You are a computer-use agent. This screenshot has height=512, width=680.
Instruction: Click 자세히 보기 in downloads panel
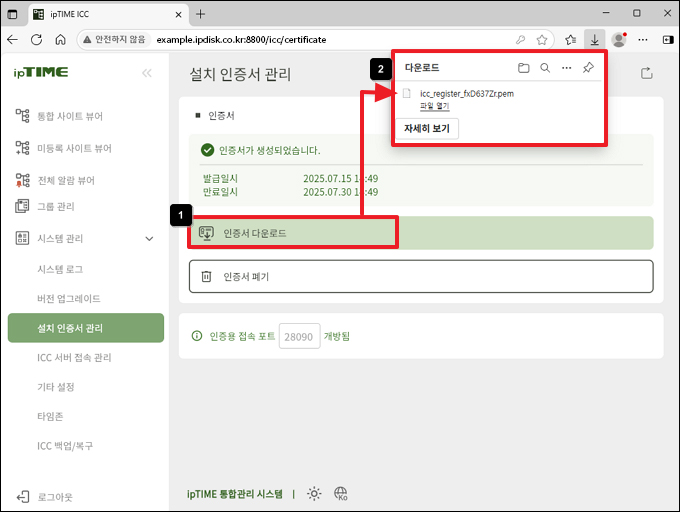[x=427, y=129]
